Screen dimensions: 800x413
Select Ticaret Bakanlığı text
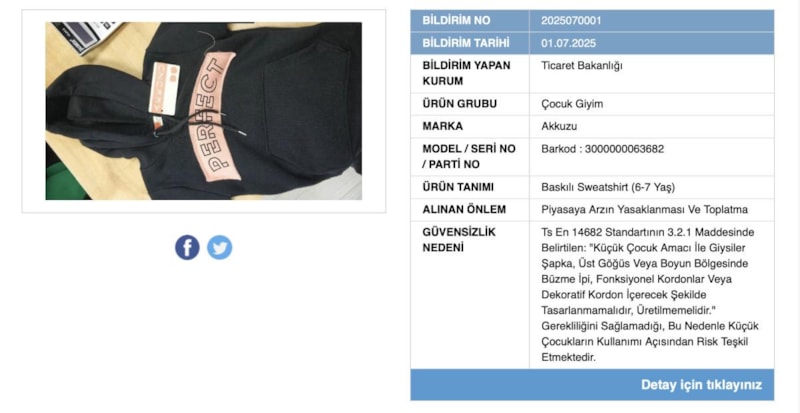[582, 66]
